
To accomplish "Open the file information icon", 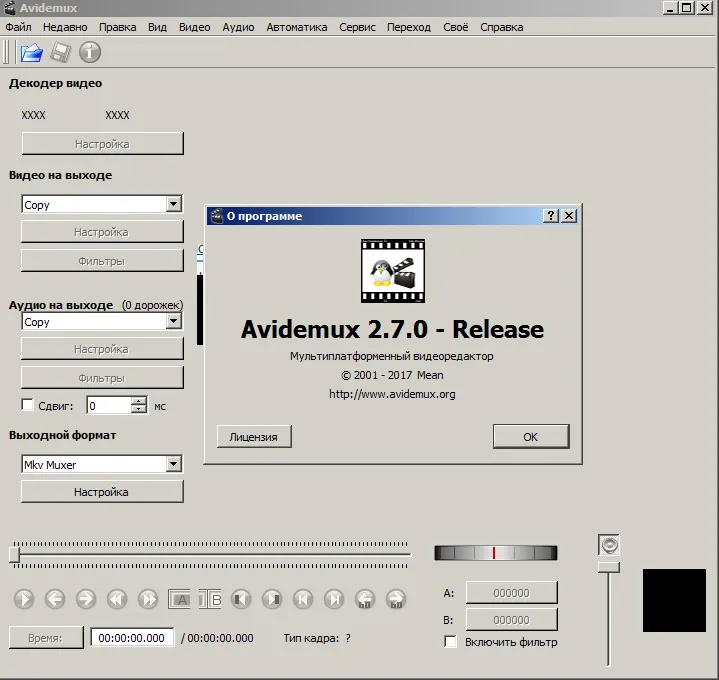I will [x=90, y=52].
